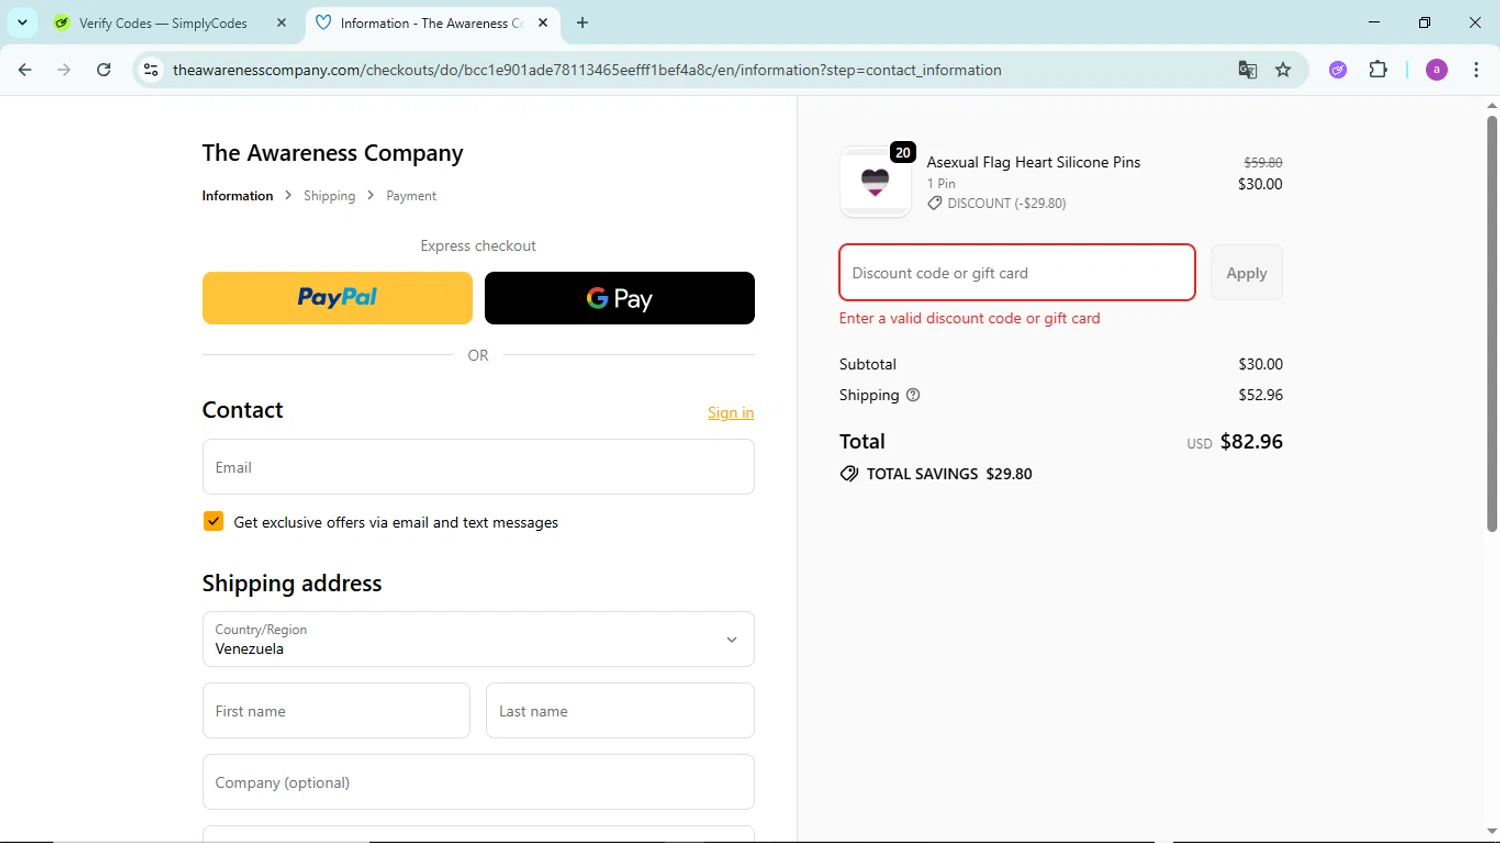Click the Company (optional) field
The width and height of the screenshot is (1500, 843).
478,782
